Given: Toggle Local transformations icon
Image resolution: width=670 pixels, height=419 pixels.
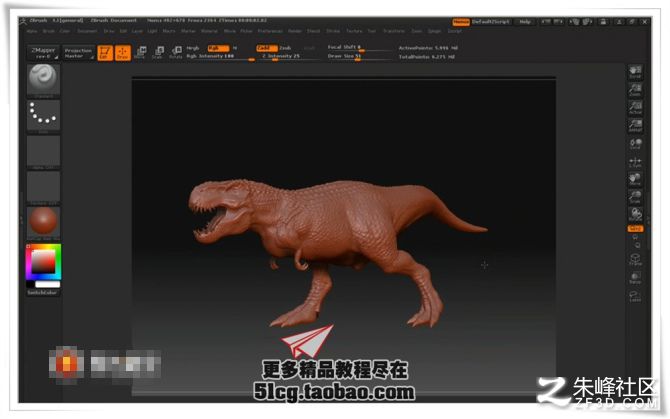Looking at the screenshot, I should click(x=635, y=144).
